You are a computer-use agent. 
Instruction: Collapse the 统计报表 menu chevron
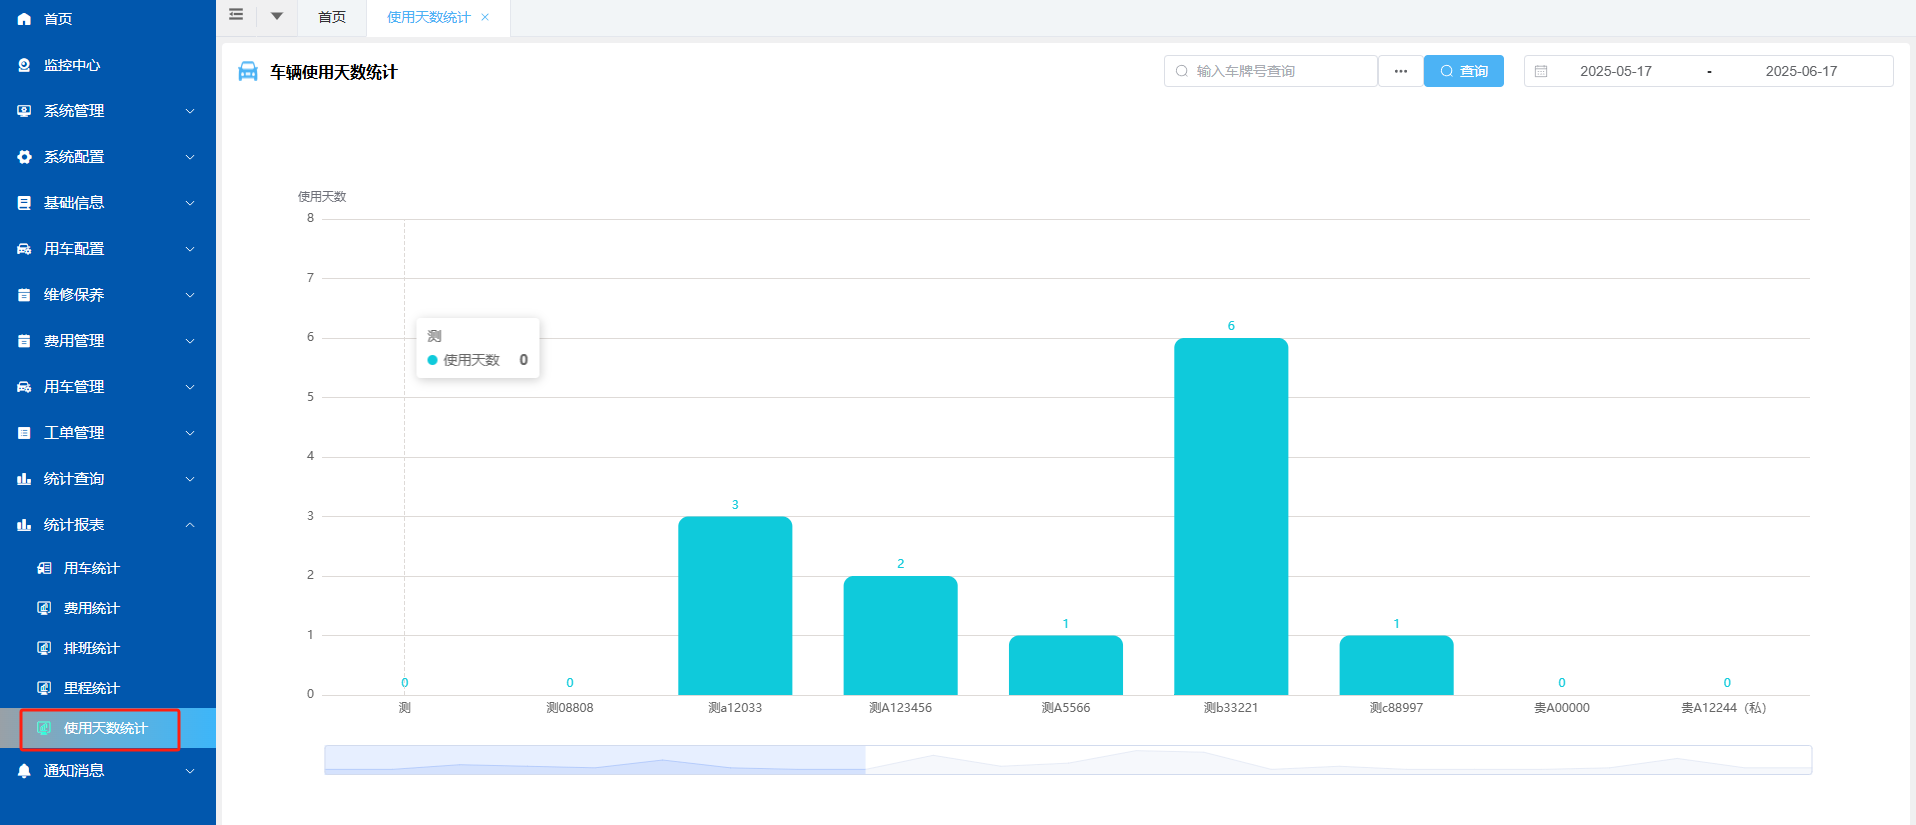click(190, 525)
